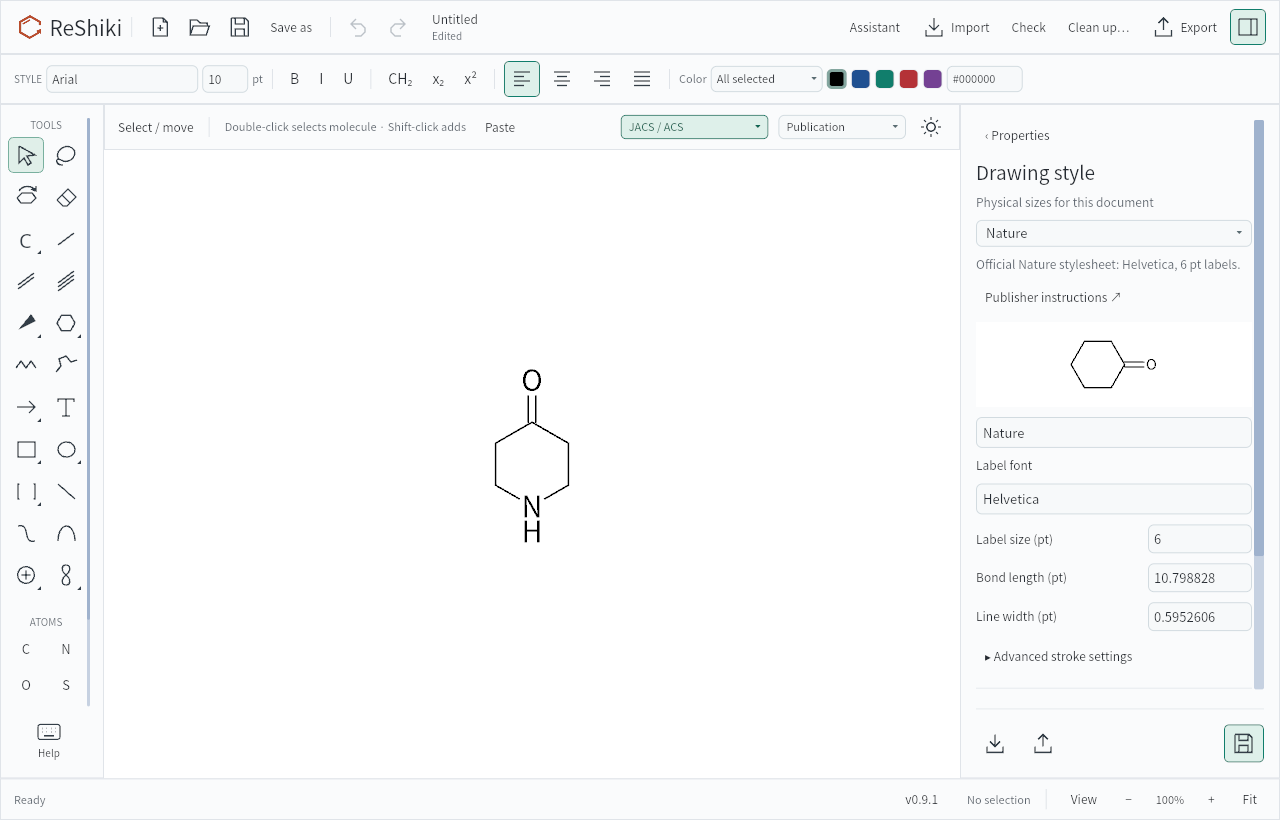
Task: Toggle the right side panel
Action: pyautogui.click(x=1247, y=27)
